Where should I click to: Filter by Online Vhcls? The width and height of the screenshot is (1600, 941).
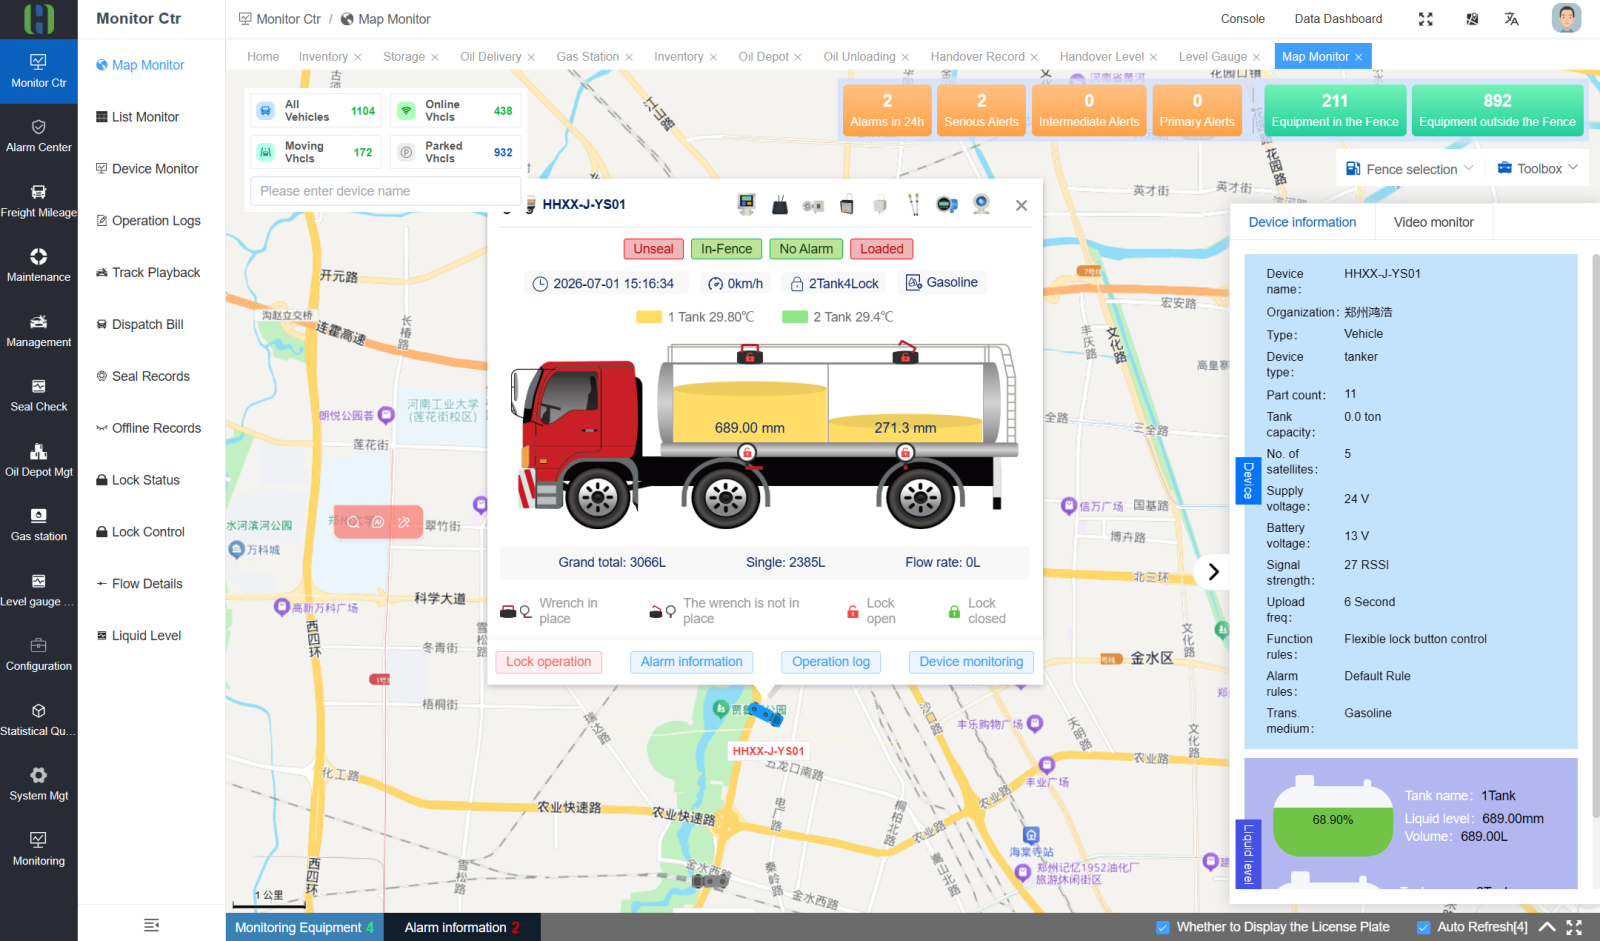point(455,111)
